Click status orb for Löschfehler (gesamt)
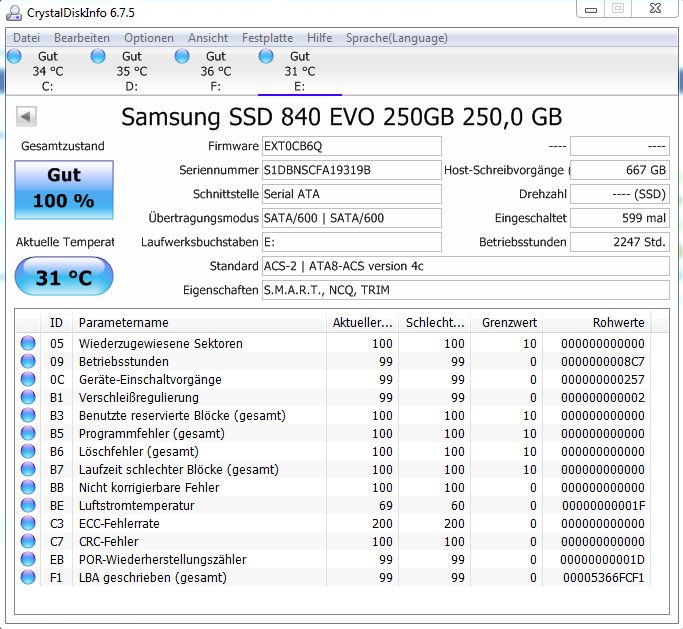This screenshot has height=629, width=683. click(28, 451)
